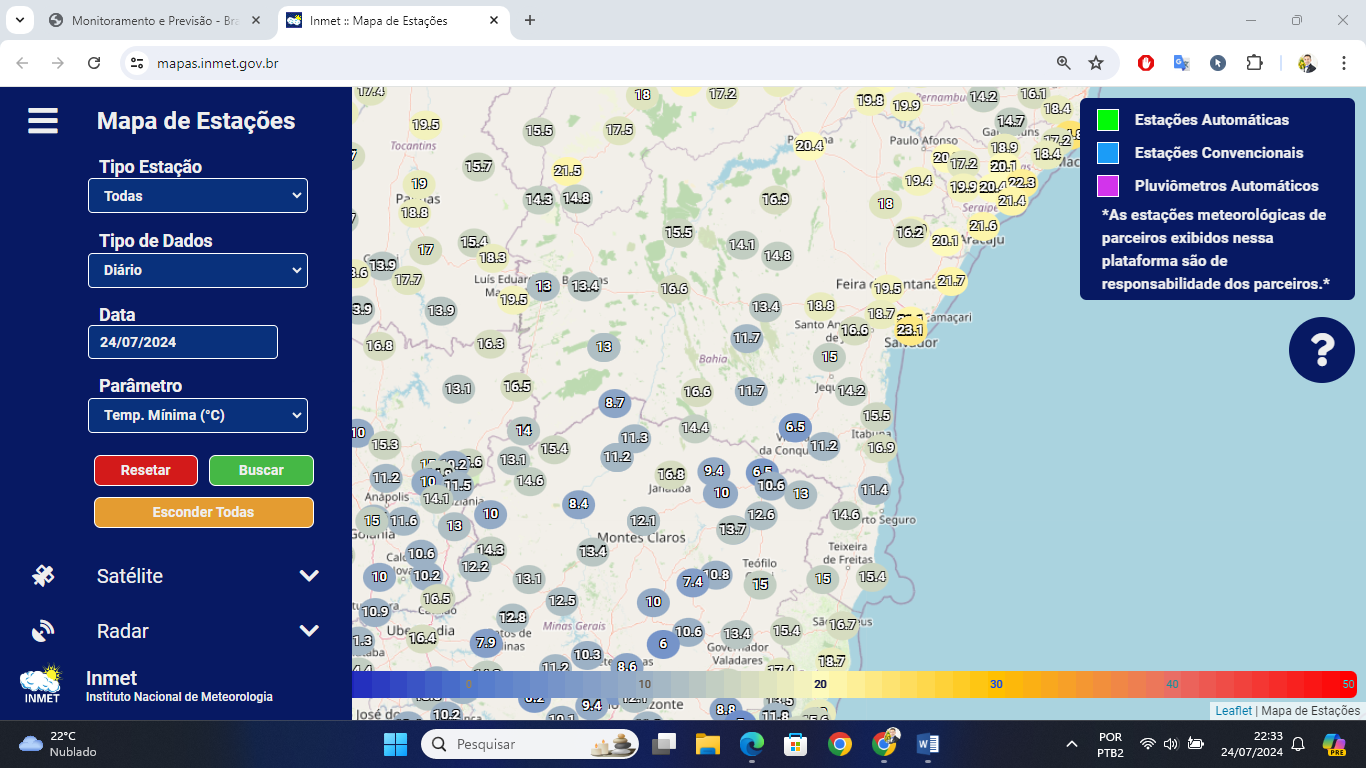The height and width of the screenshot is (768, 1366).
Task: Open Word from the taskbar
Action: pyautogui.click(x=928, y=744)
